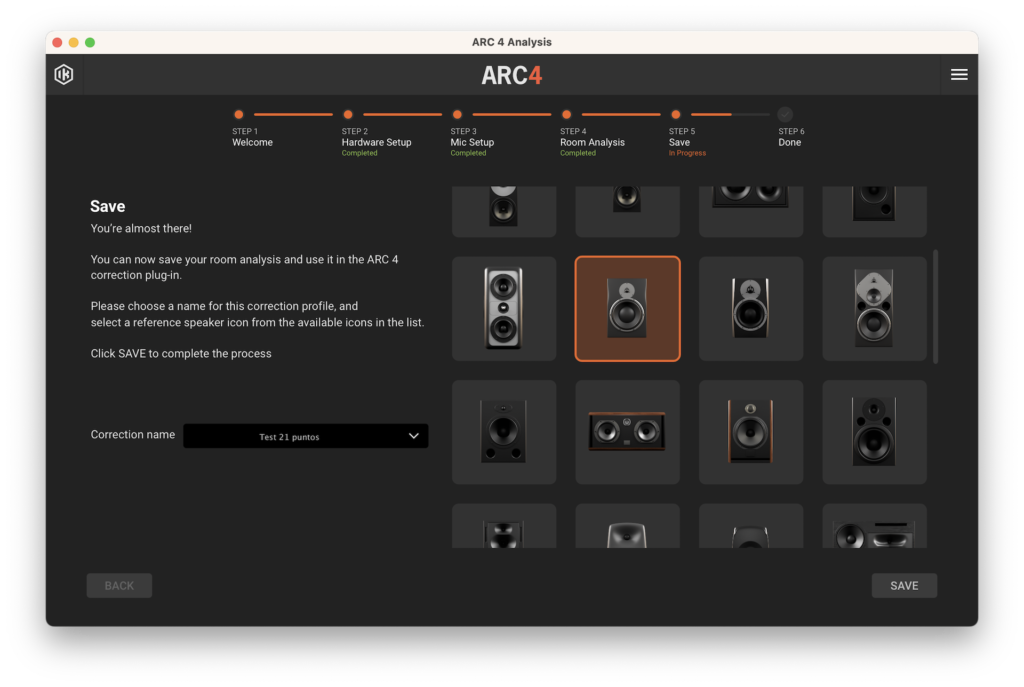The height and width of the screenshot is (687, 1024).
Task: Select the highlighted orange speaker icon
Action: 627,308
